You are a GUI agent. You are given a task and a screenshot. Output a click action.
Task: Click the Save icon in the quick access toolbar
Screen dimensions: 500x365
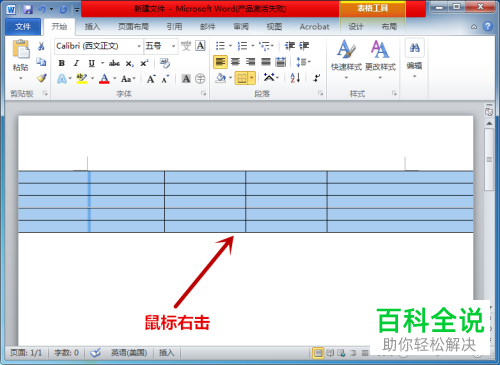click(28, 9)
